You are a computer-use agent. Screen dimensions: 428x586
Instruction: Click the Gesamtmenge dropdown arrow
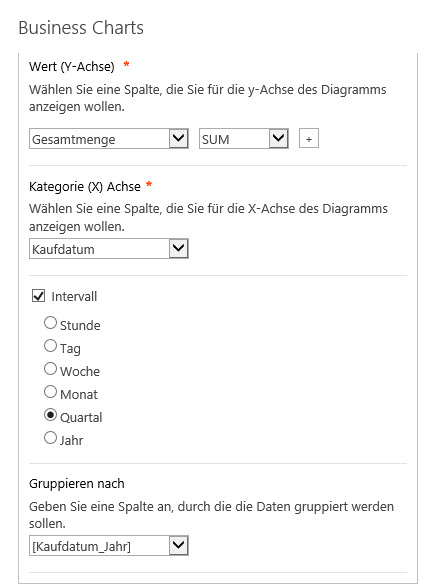click(178, 139)
